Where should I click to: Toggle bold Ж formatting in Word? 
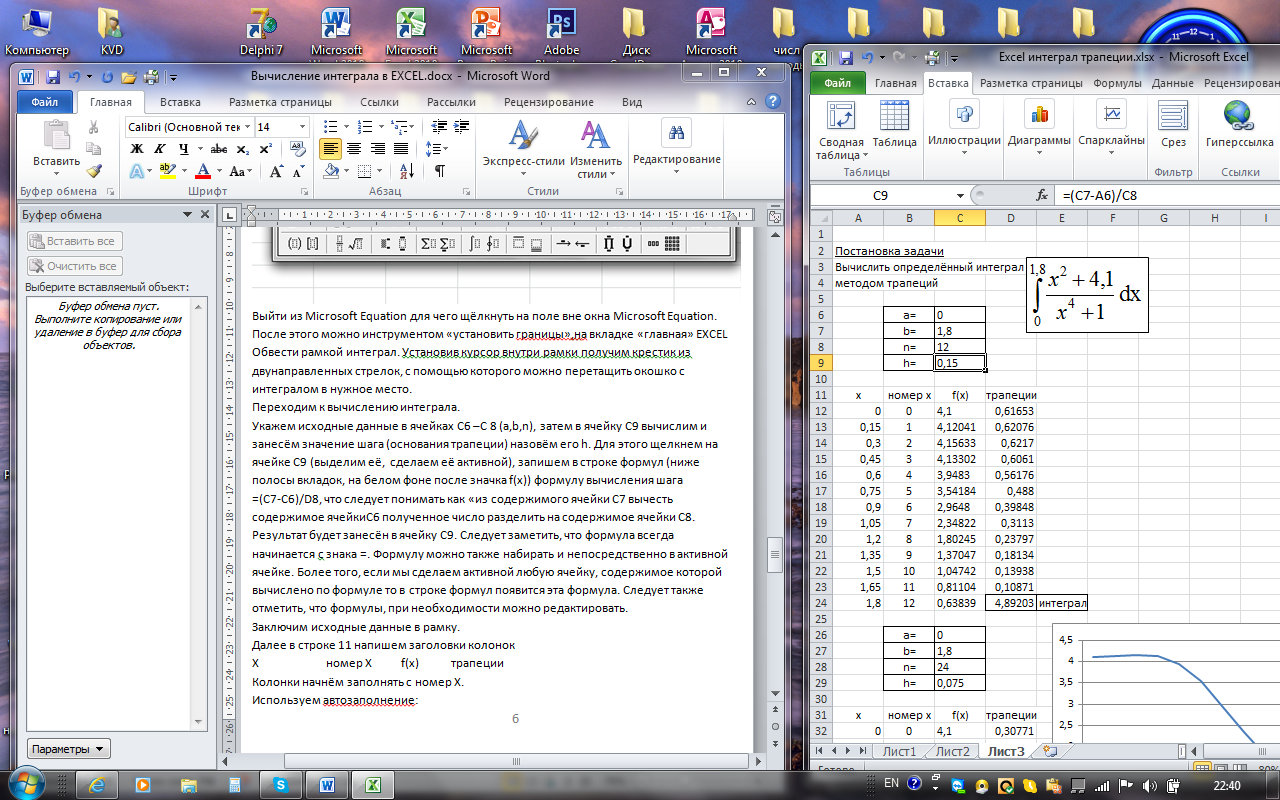(138, 149)
